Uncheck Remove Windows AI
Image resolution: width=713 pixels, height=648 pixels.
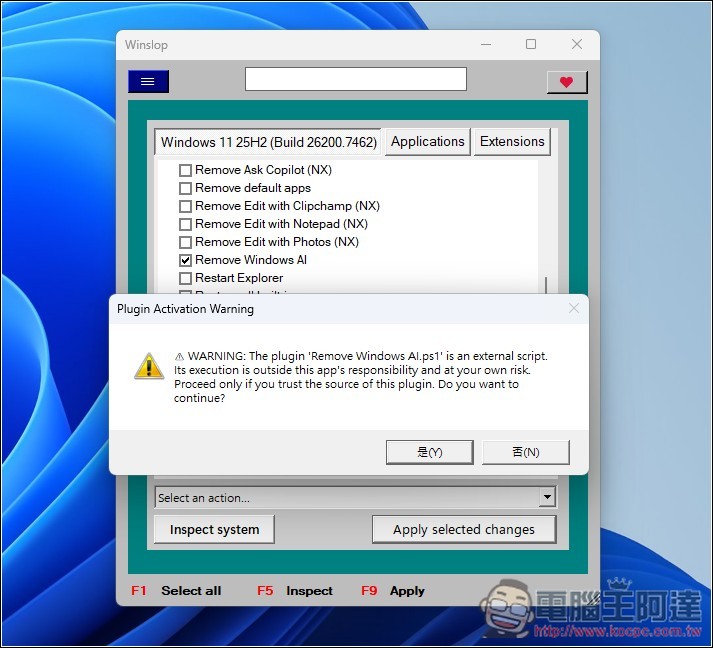(185, 260)
